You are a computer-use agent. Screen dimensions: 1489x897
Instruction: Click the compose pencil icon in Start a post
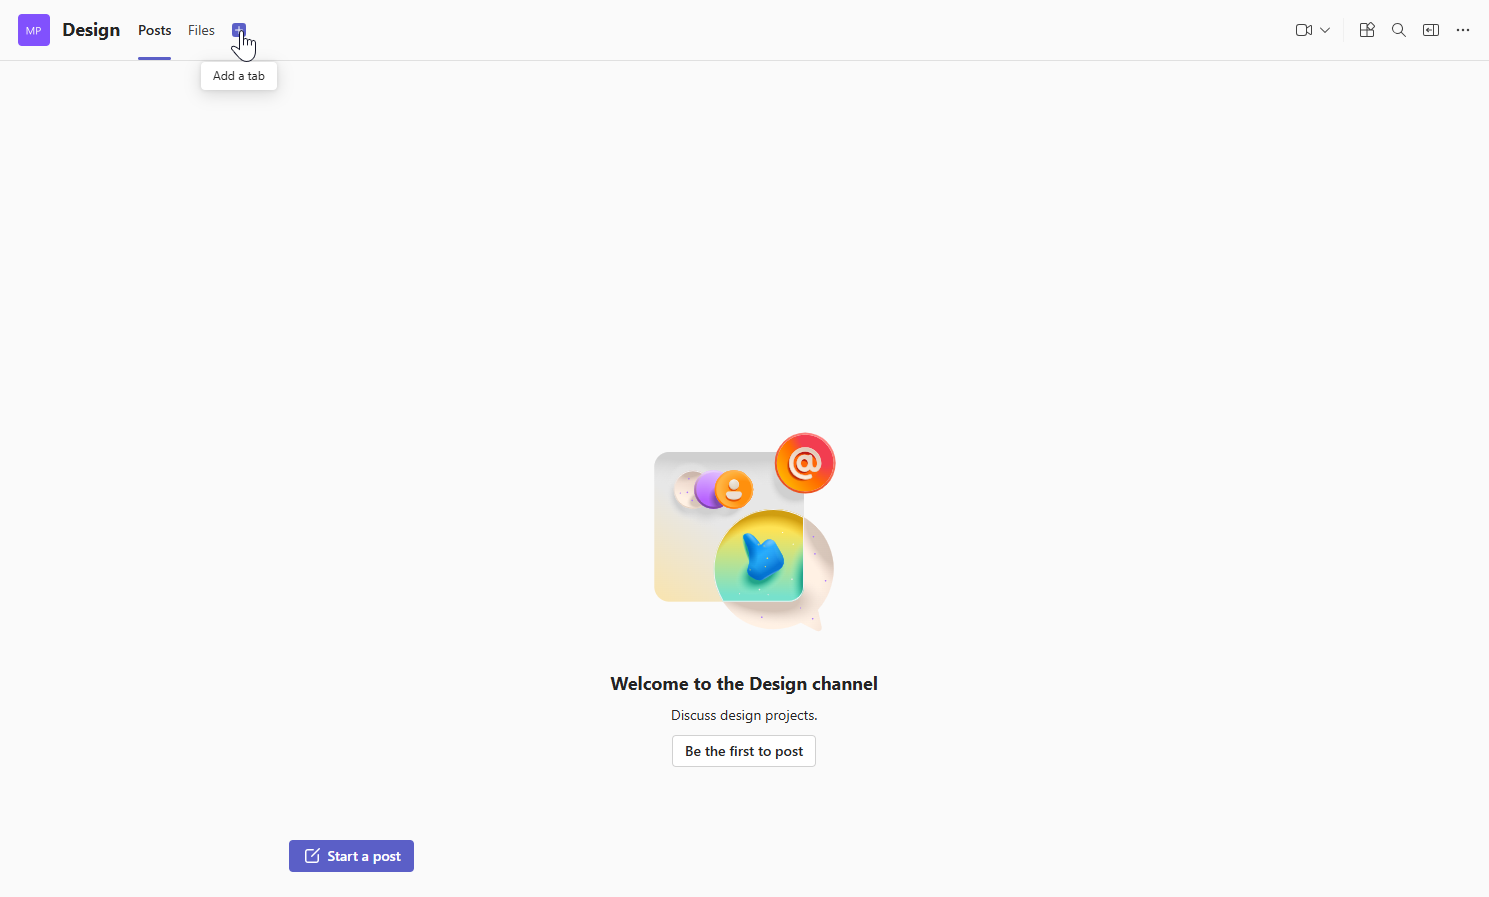[312, 856]
